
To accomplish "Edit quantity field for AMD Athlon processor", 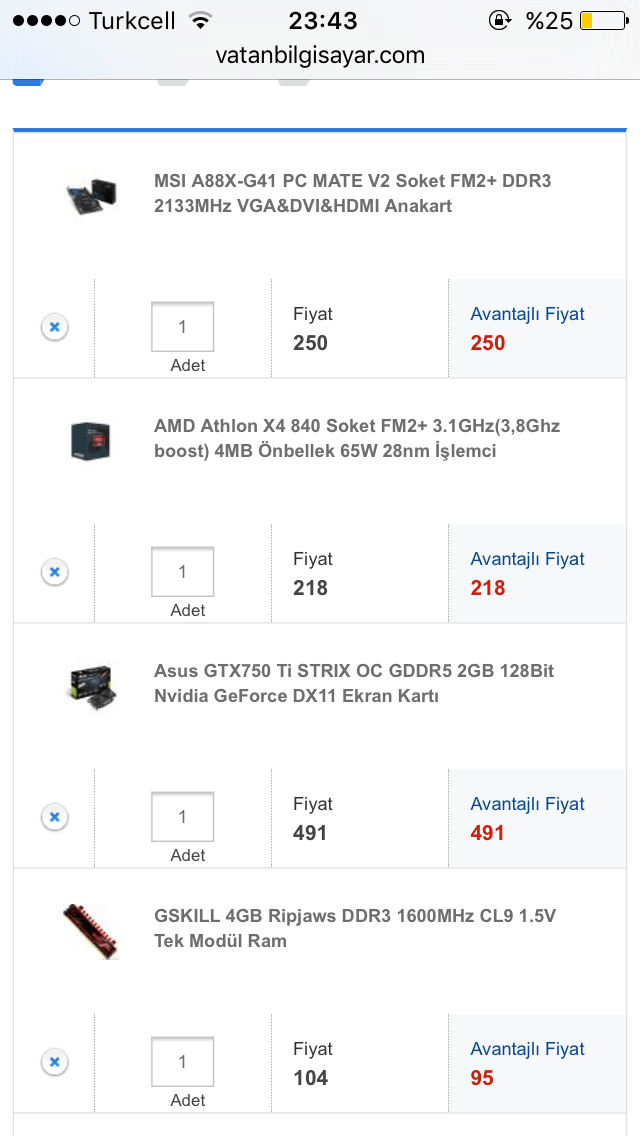I will tap(182, 572).
